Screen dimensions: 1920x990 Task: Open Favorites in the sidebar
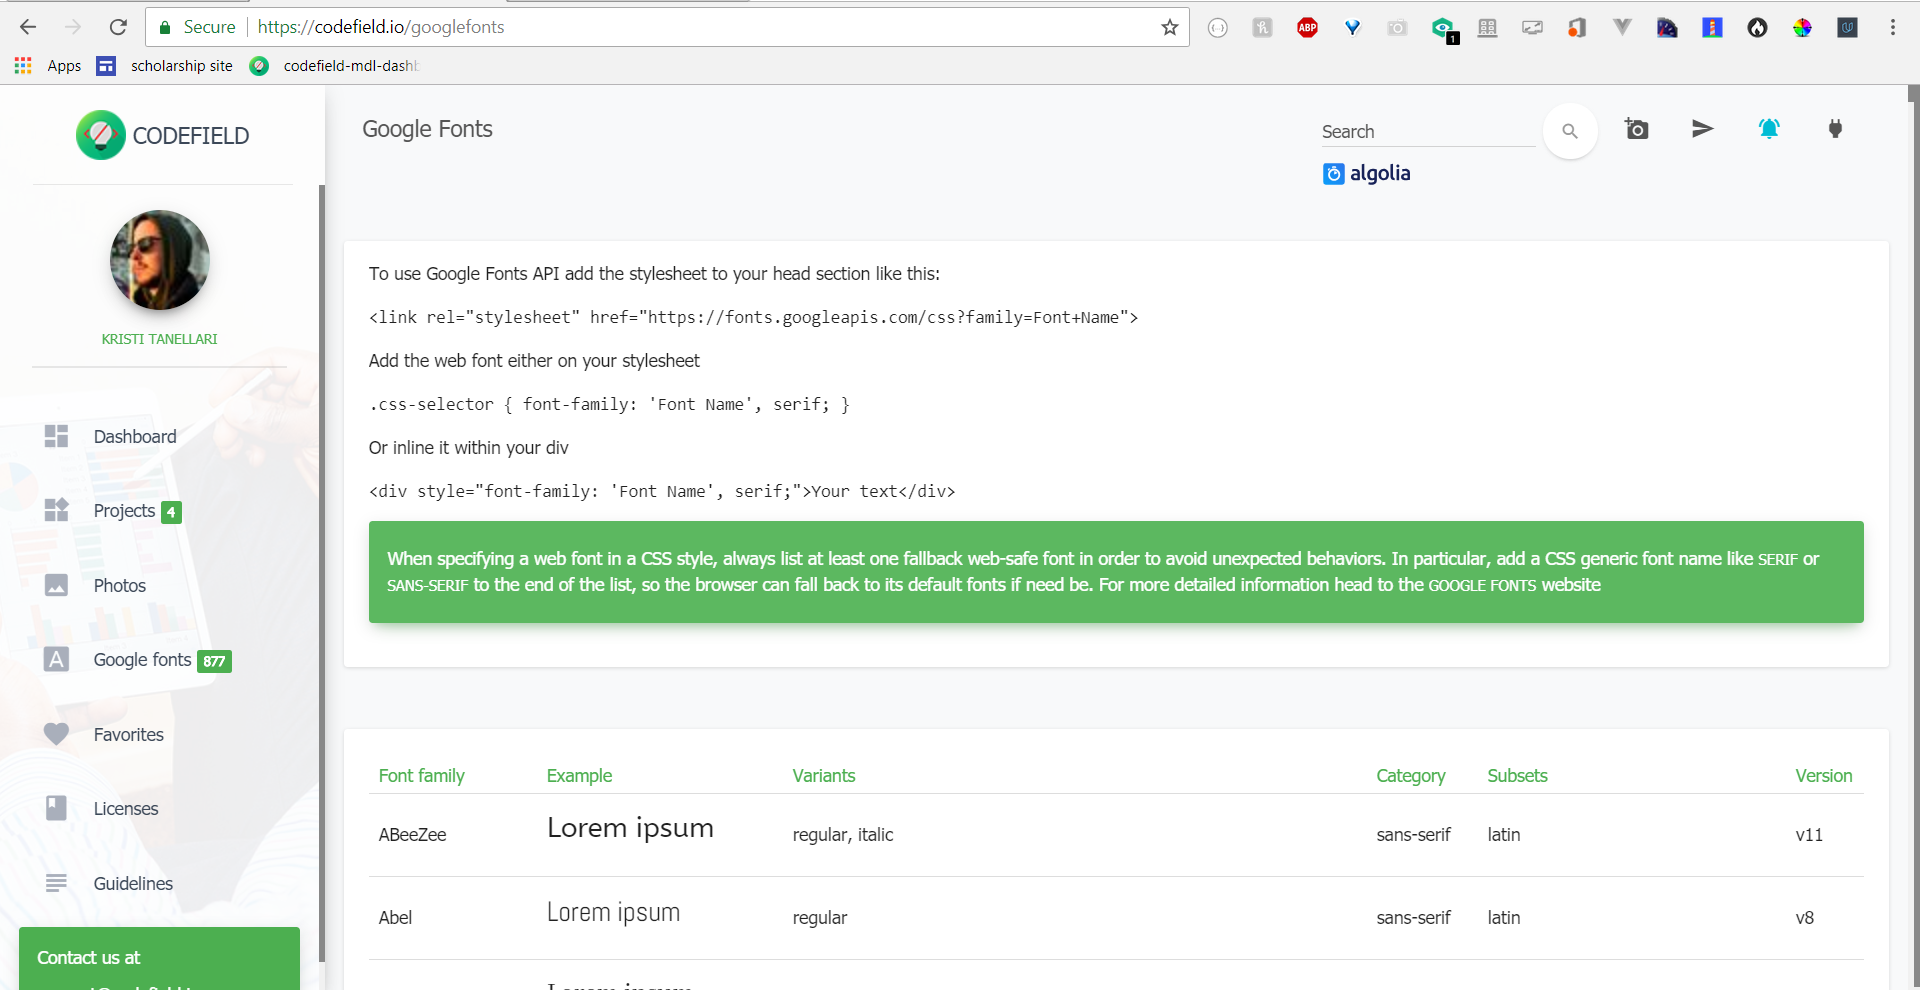click(129, 735)
